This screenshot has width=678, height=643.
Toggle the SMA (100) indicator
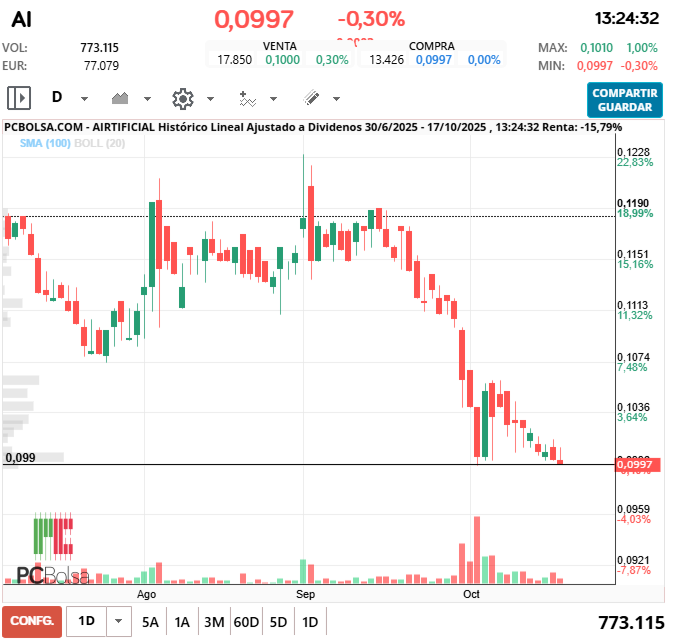(x=45, y=144)
